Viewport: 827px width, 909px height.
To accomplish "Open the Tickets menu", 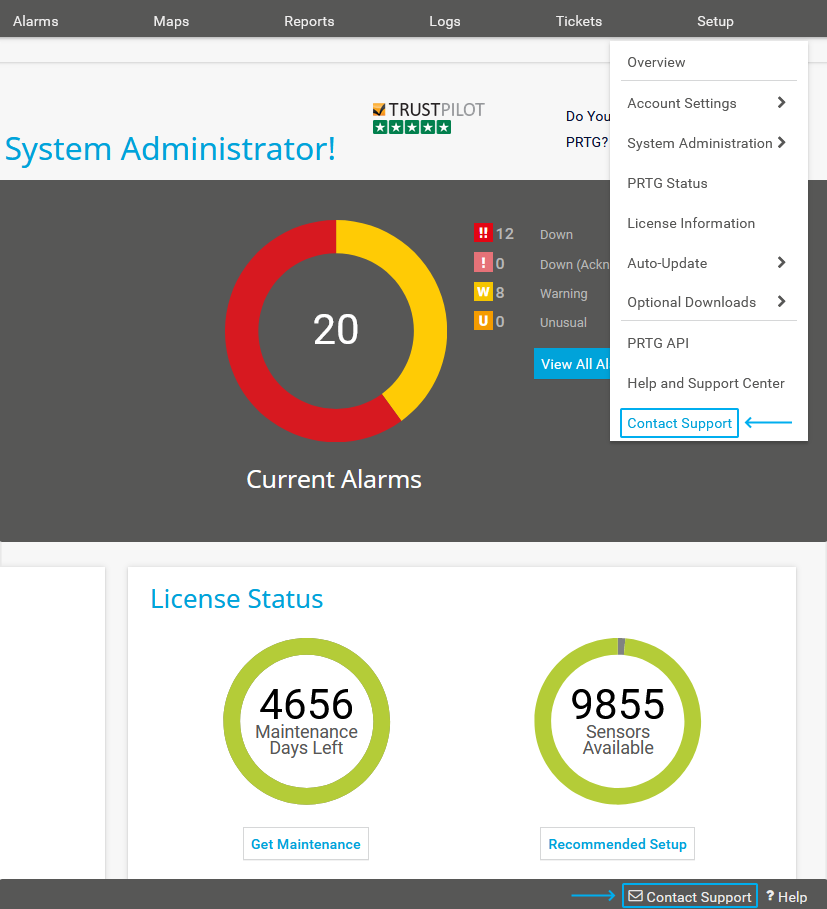I will pyautogui.click(x=579, y=21).
